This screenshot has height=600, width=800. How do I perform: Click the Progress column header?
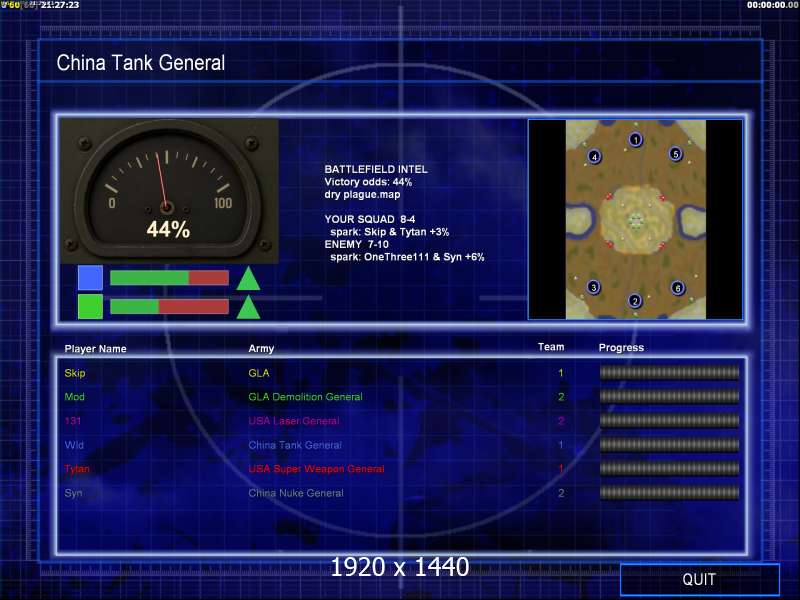coord(621,347)
